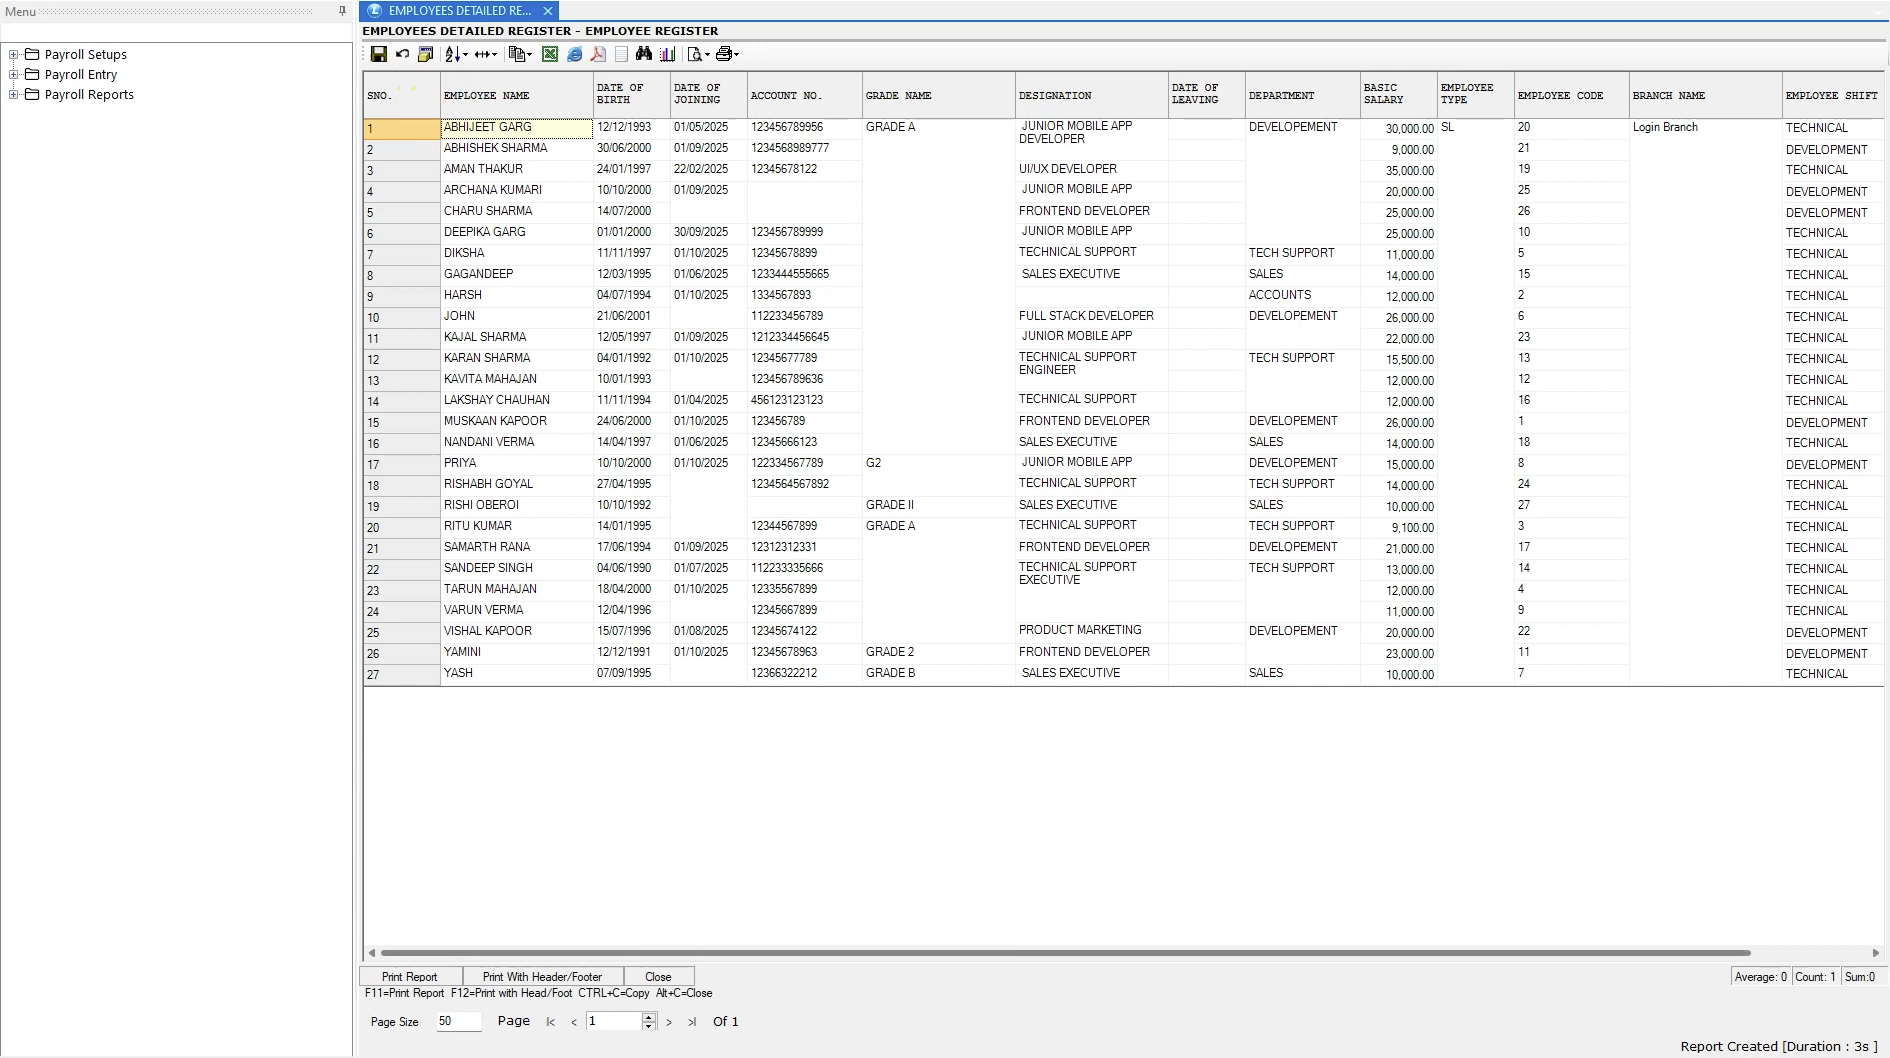Click the Page Size input field

458,1021
